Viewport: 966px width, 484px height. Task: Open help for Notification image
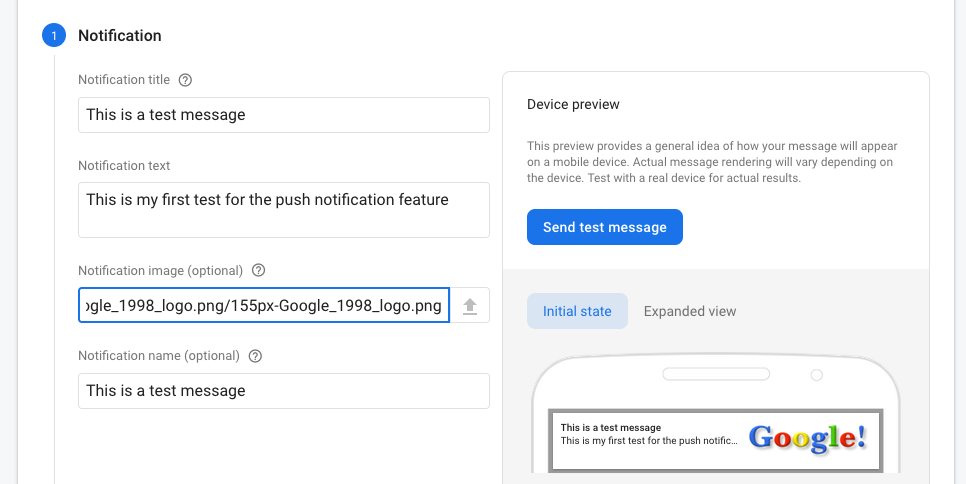click(259, 270)
